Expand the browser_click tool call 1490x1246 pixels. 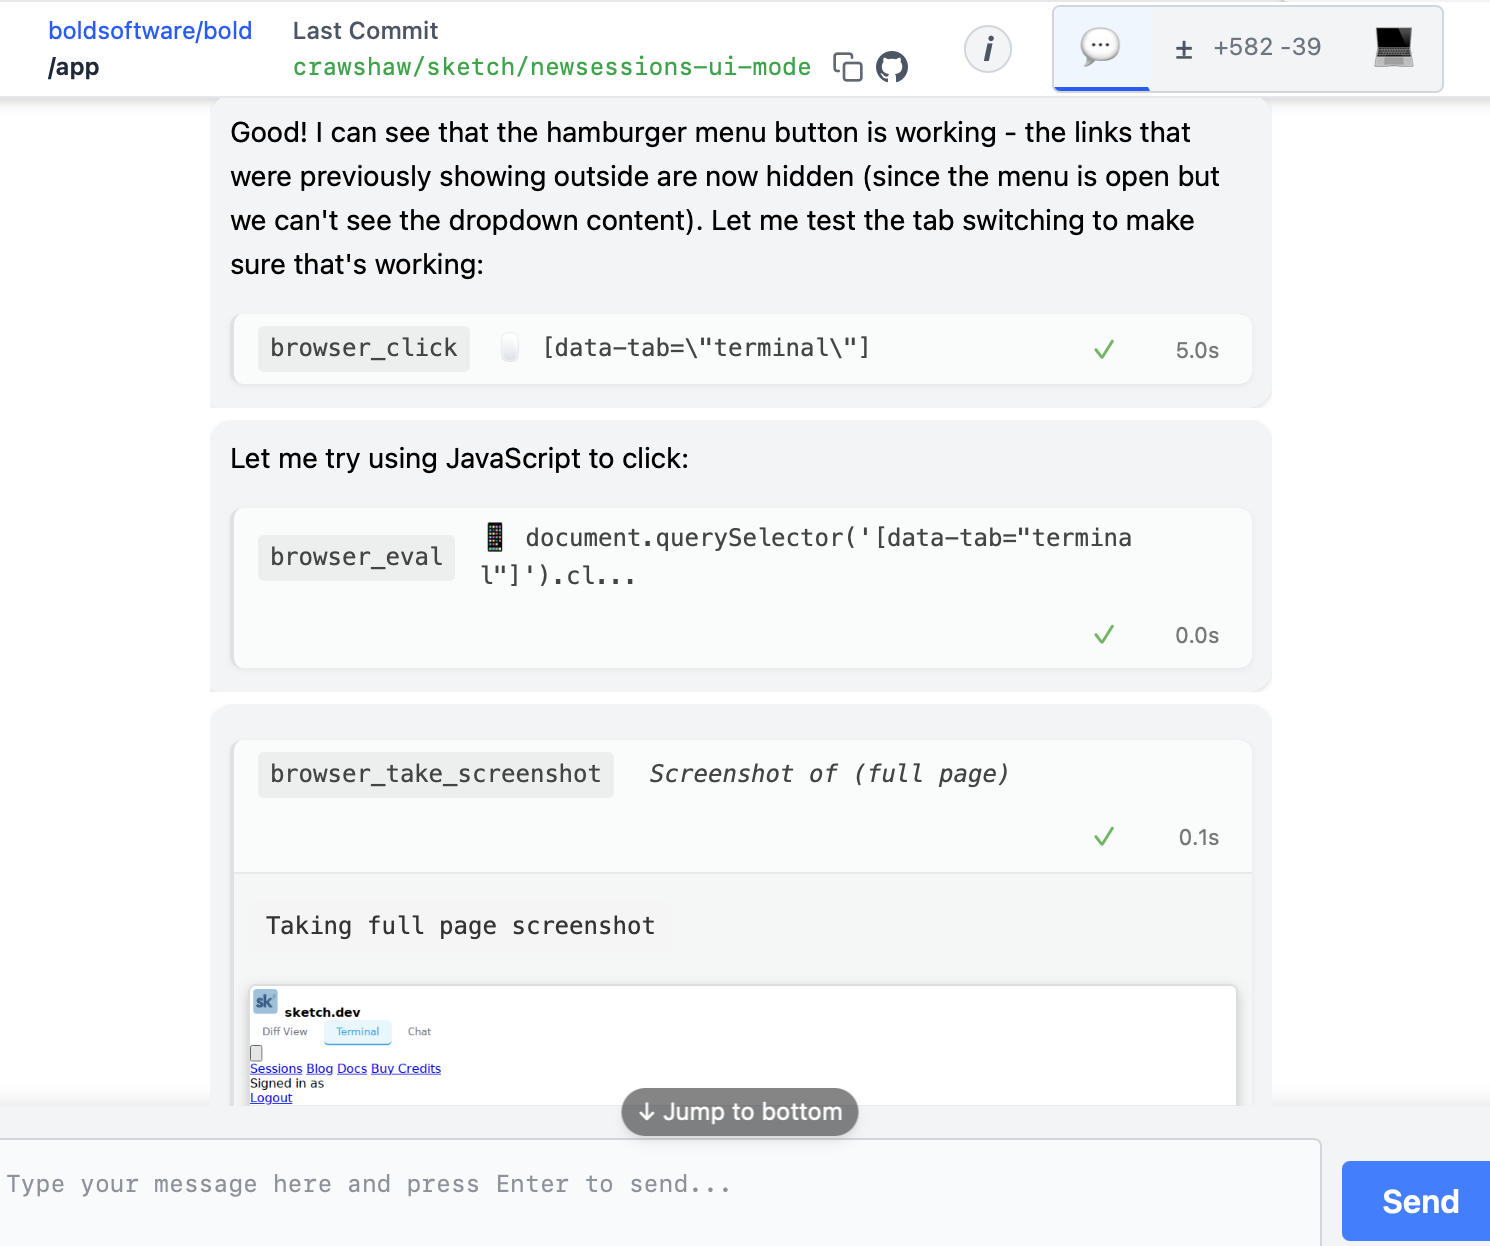742,349
